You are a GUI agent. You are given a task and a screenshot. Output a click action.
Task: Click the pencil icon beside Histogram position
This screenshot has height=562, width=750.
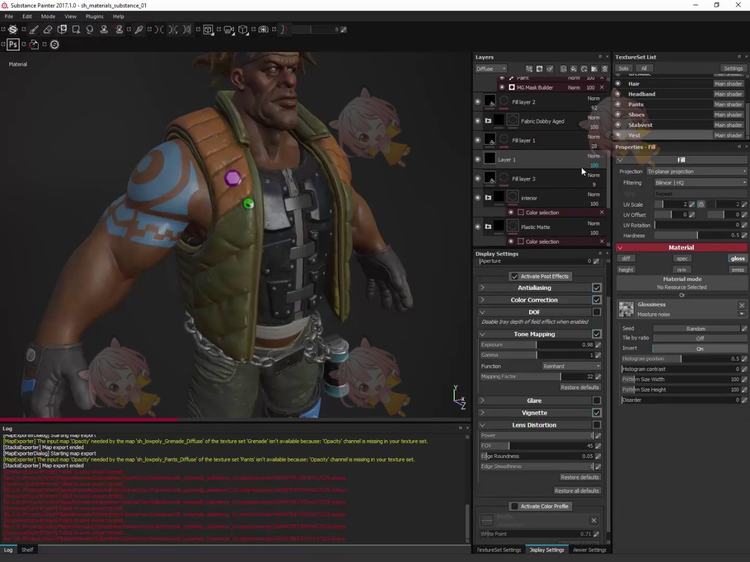[x=744, y=359]
